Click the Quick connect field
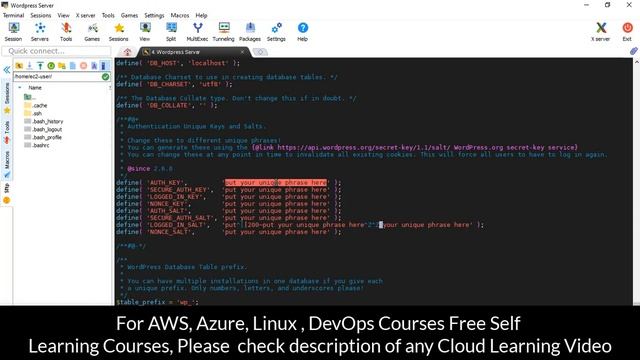The width and height of the screenshot is (640, 360). point(56,51)
